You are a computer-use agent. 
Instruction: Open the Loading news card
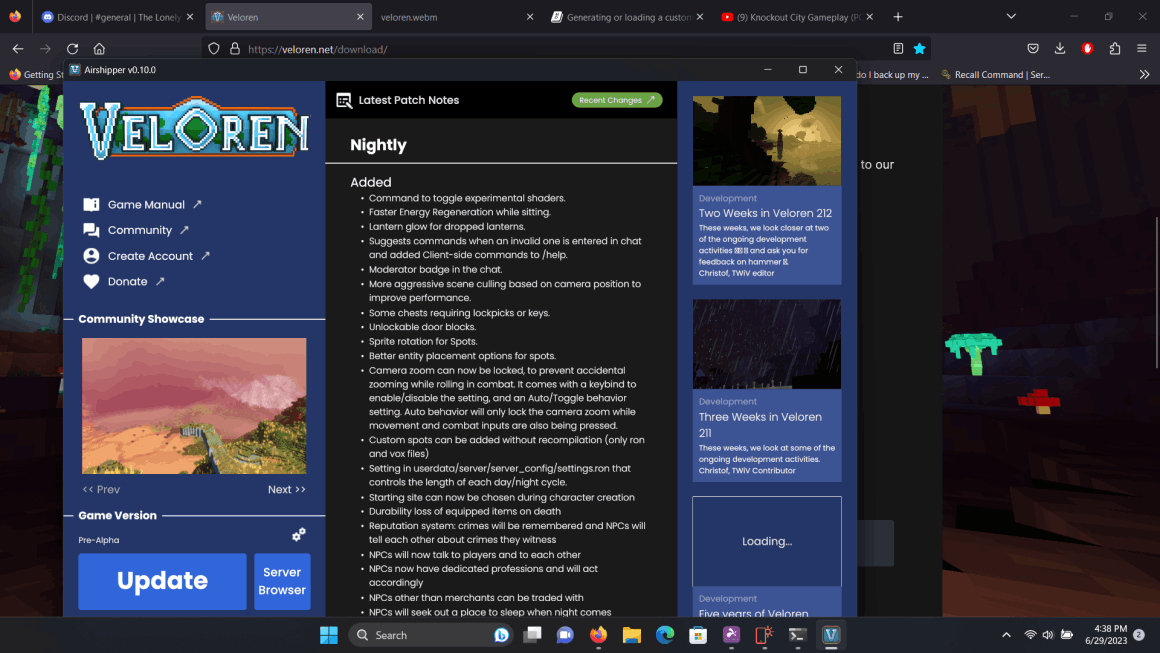tap(767, 556)
